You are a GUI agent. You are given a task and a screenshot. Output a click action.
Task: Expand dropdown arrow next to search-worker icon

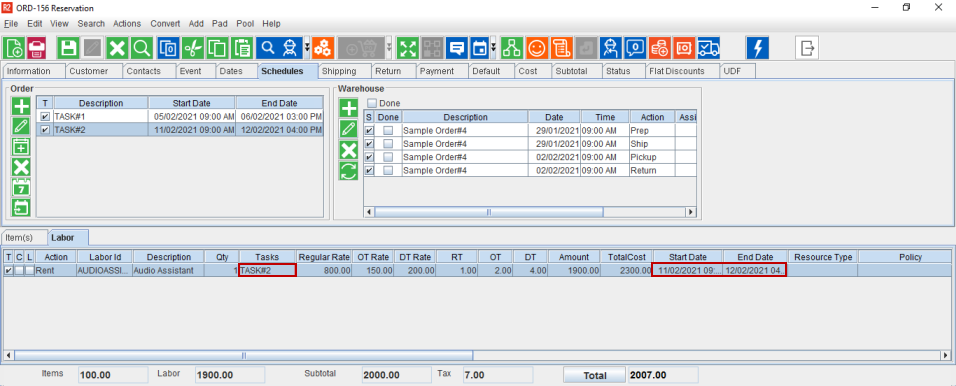coord(307,48)
